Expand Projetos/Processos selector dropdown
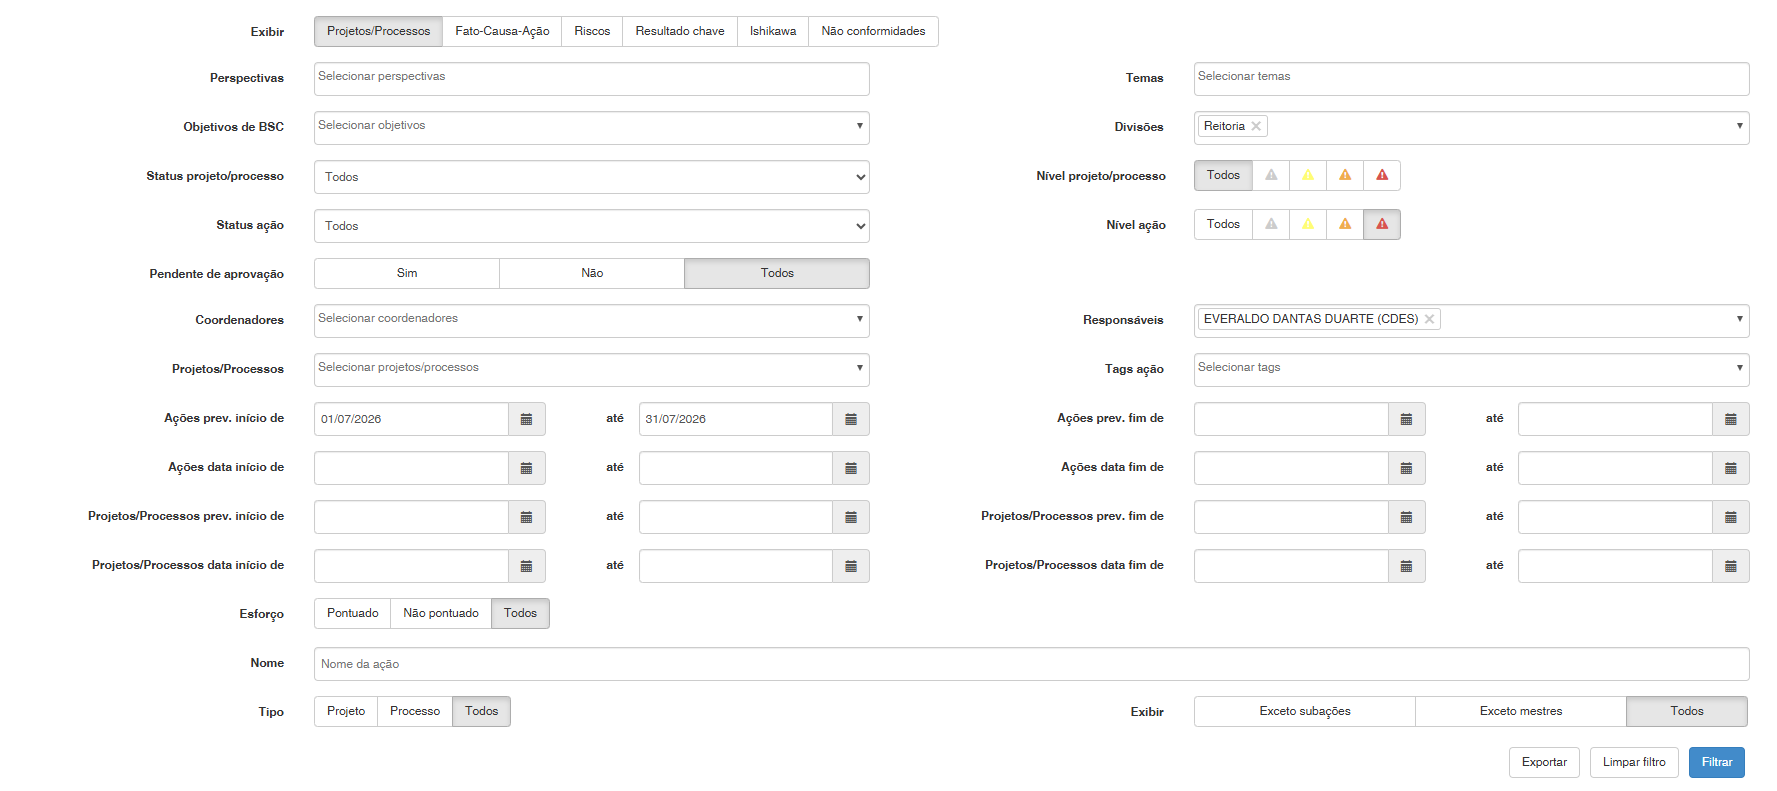The height and width of the screenshot is (791, 1777). tap(859, 368)
